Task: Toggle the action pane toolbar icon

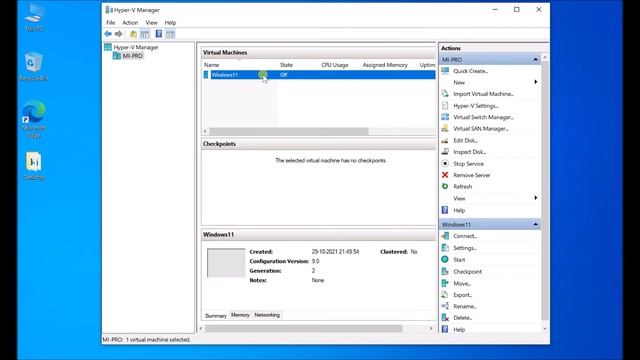Action: point(171,34)
